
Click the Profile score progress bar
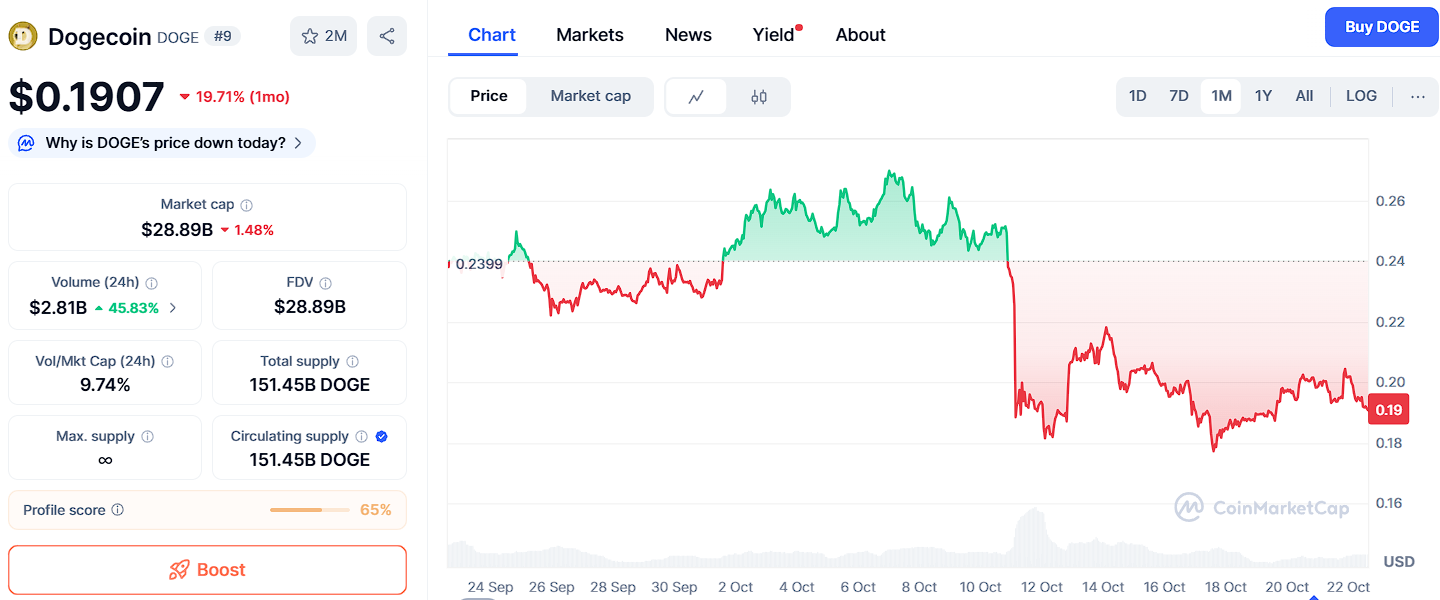click(310, 510)
